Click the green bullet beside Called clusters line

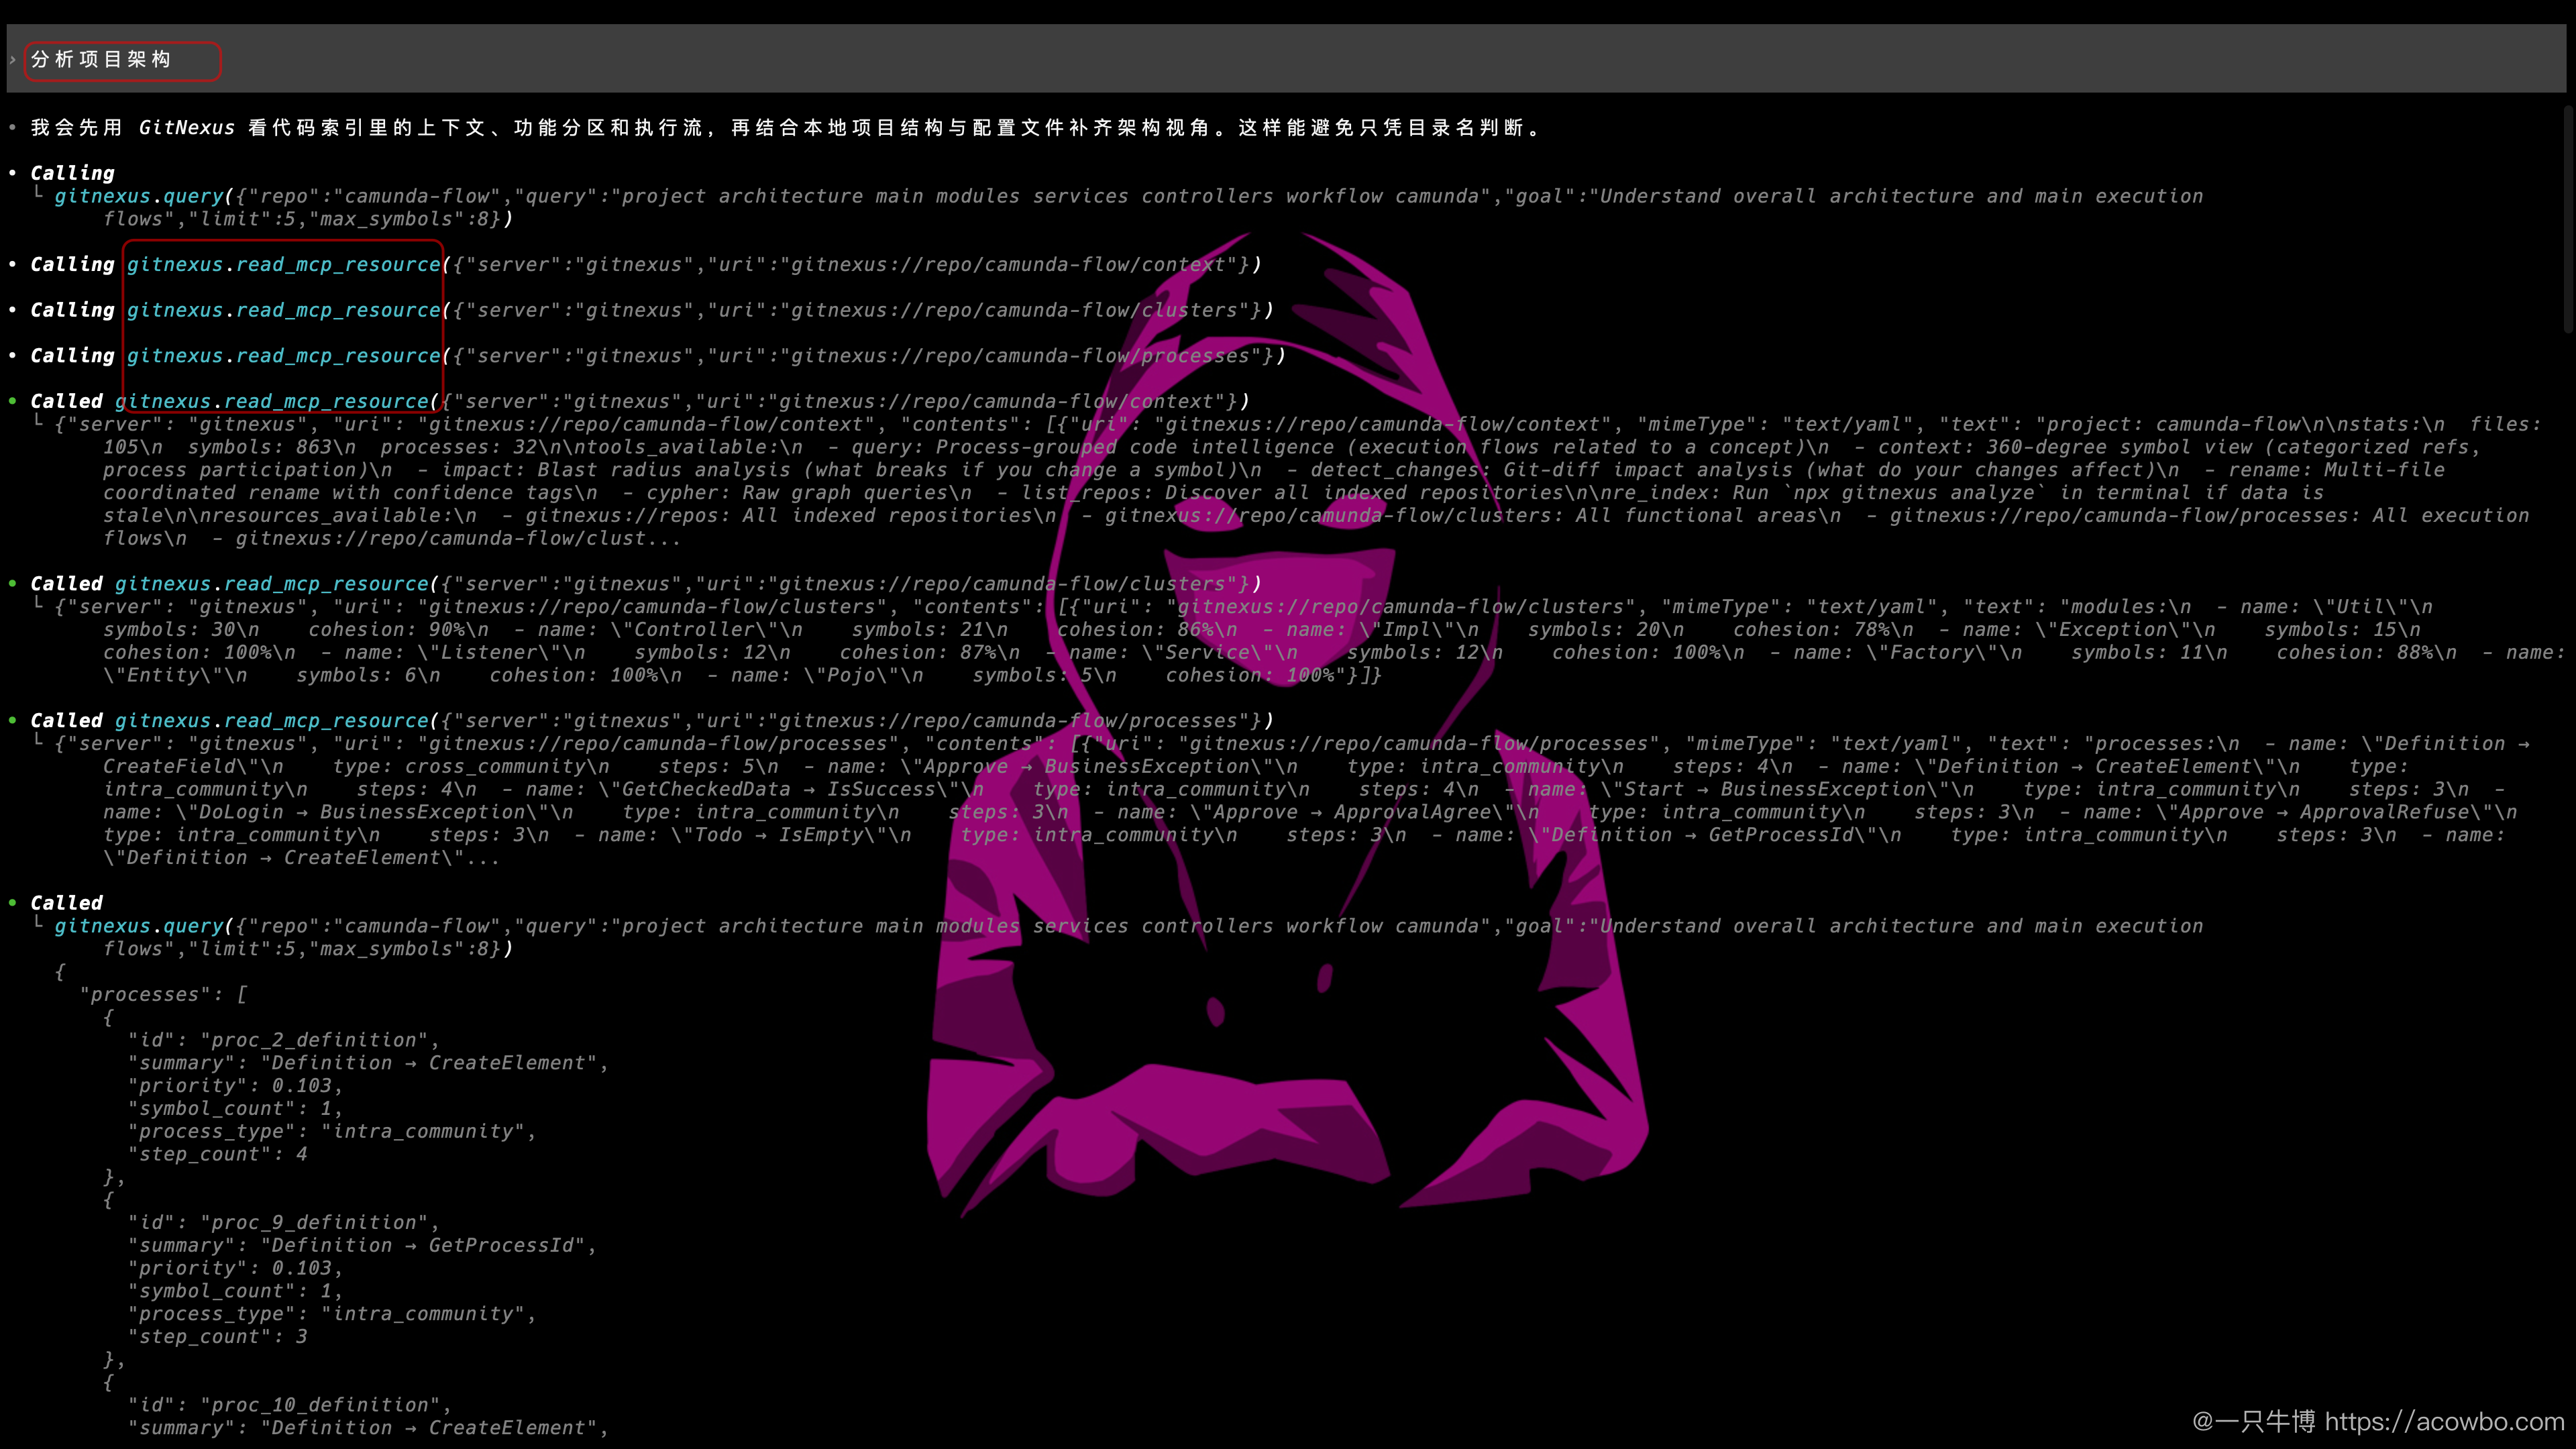tap(12, 583)
